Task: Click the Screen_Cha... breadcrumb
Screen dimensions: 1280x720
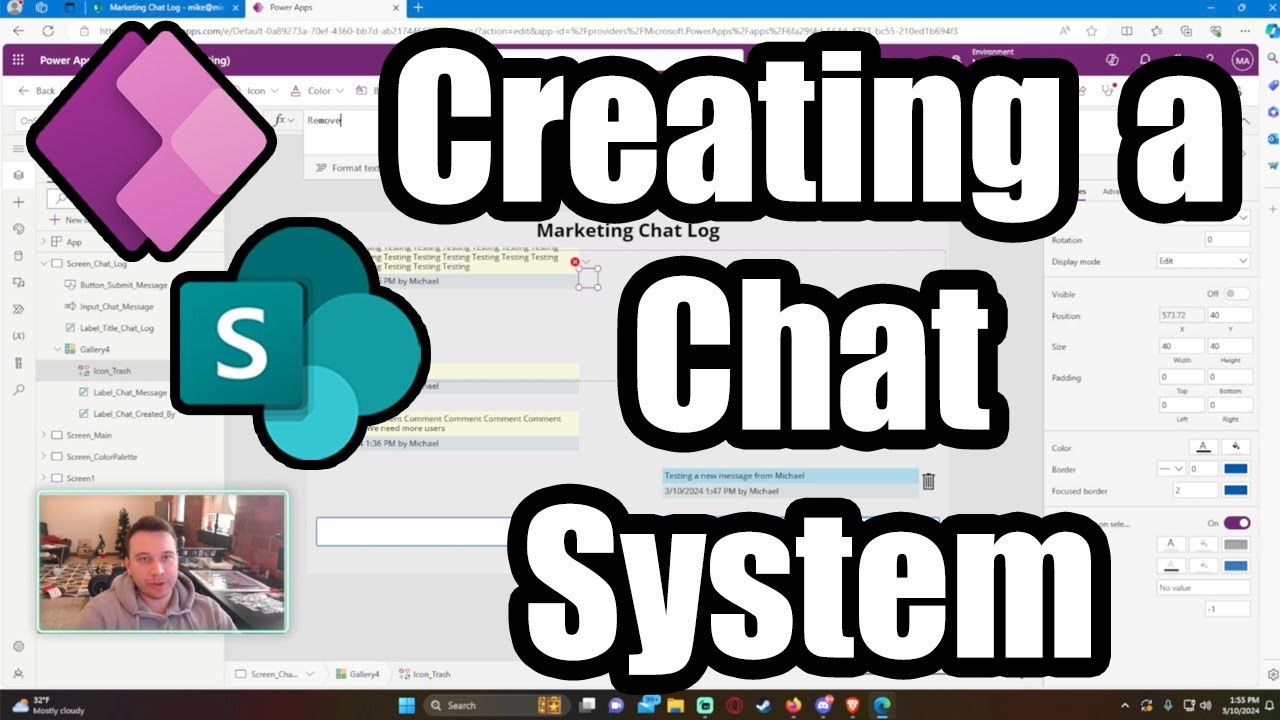Action: tap(274, 674)
